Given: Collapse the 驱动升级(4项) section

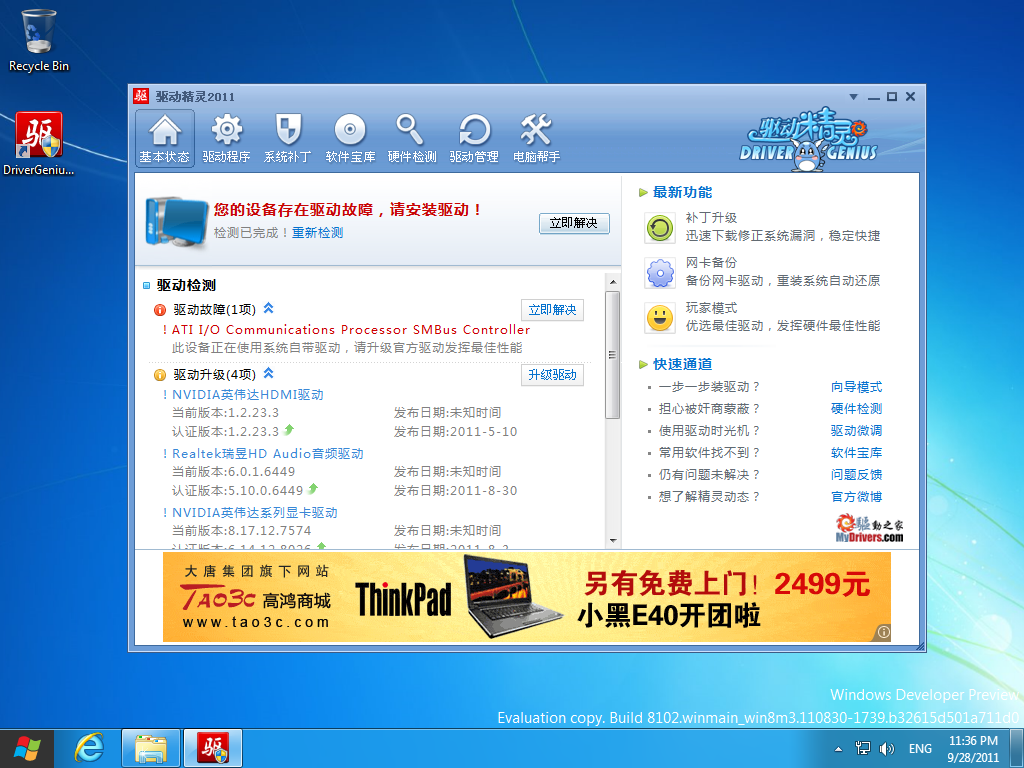Looking at the screenshot, I should 268,374.
